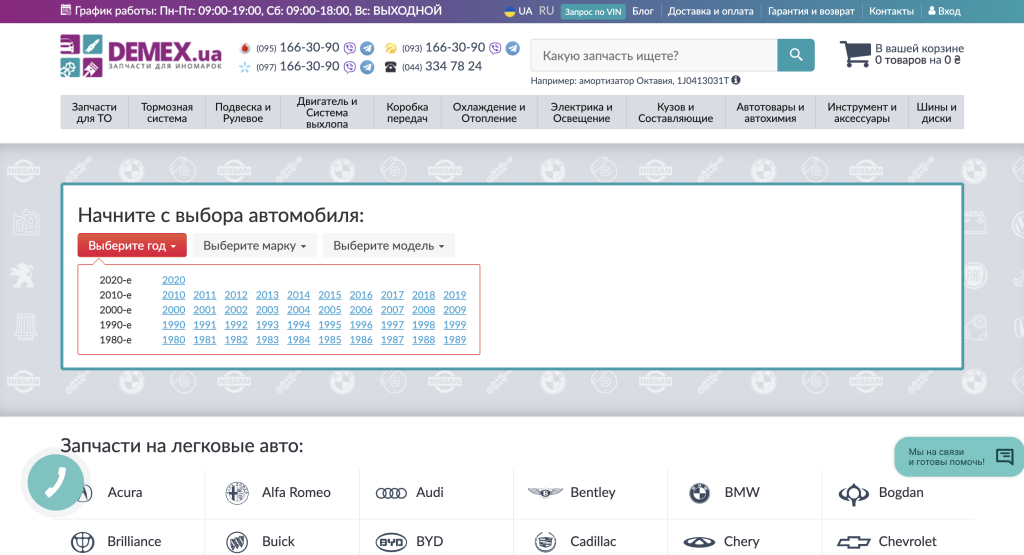This screenshot has height=555, width=1024.
Task: Open the Выберите год dropdown
Action: 132,246
